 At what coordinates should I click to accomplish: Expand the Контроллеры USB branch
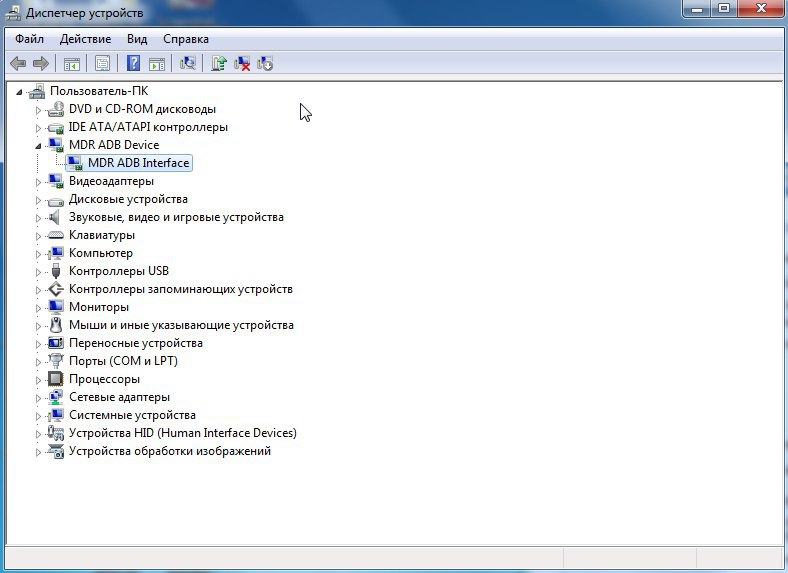click(x=38, y=272)
